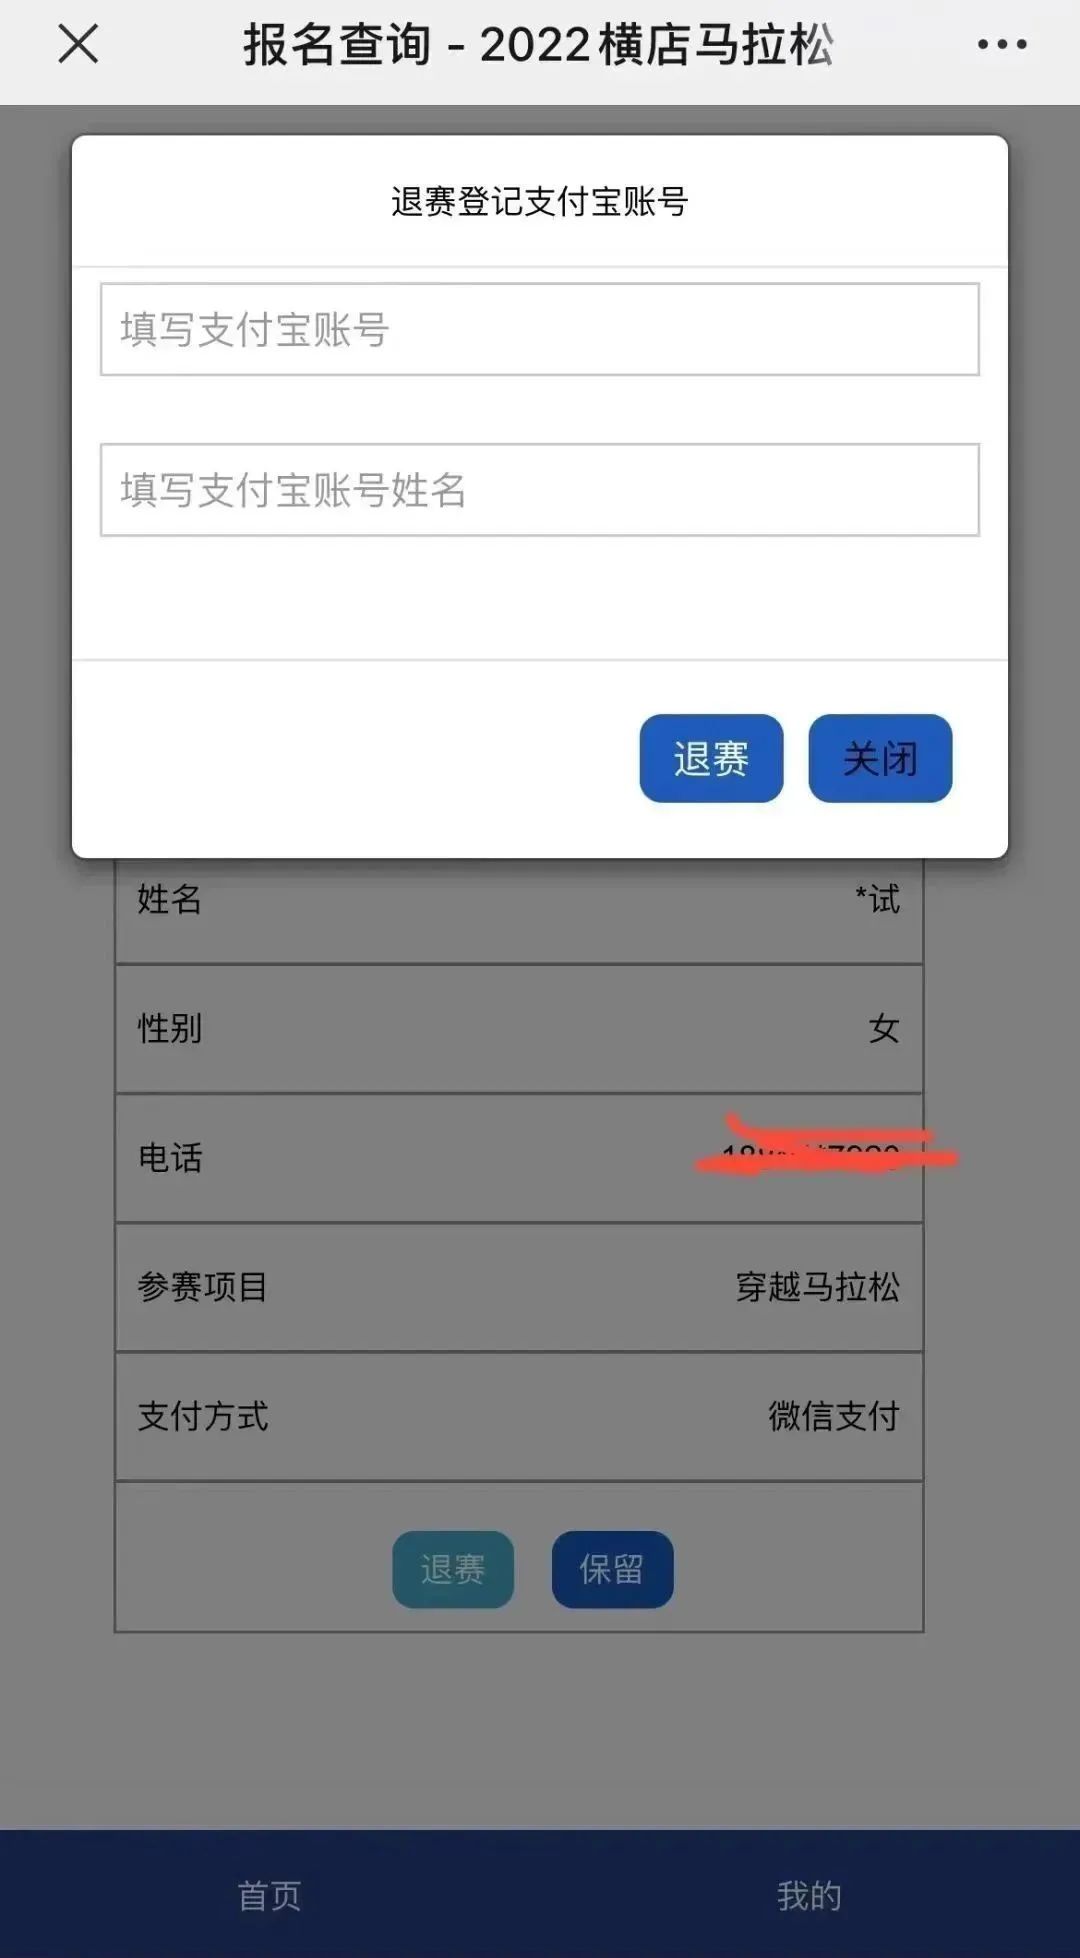The height and width of the screenshot is (1958, 1080).
Task: Select the 性别 row label
Action: (x=170, y=1028)
